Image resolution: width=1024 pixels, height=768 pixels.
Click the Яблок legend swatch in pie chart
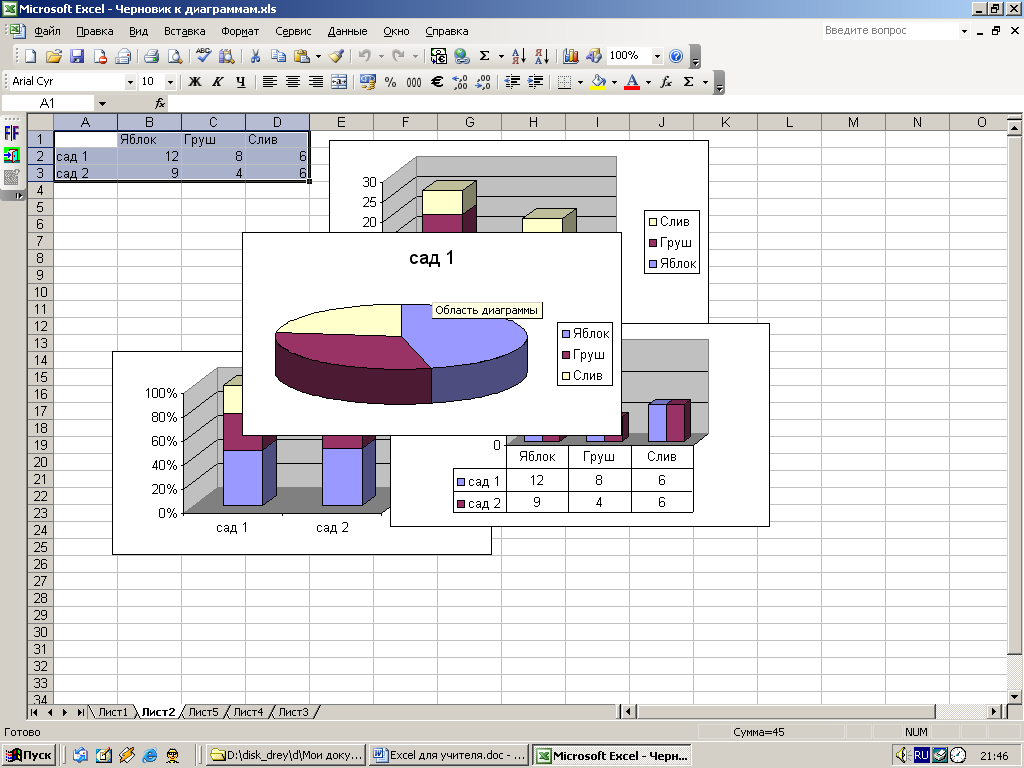(566, 334)
